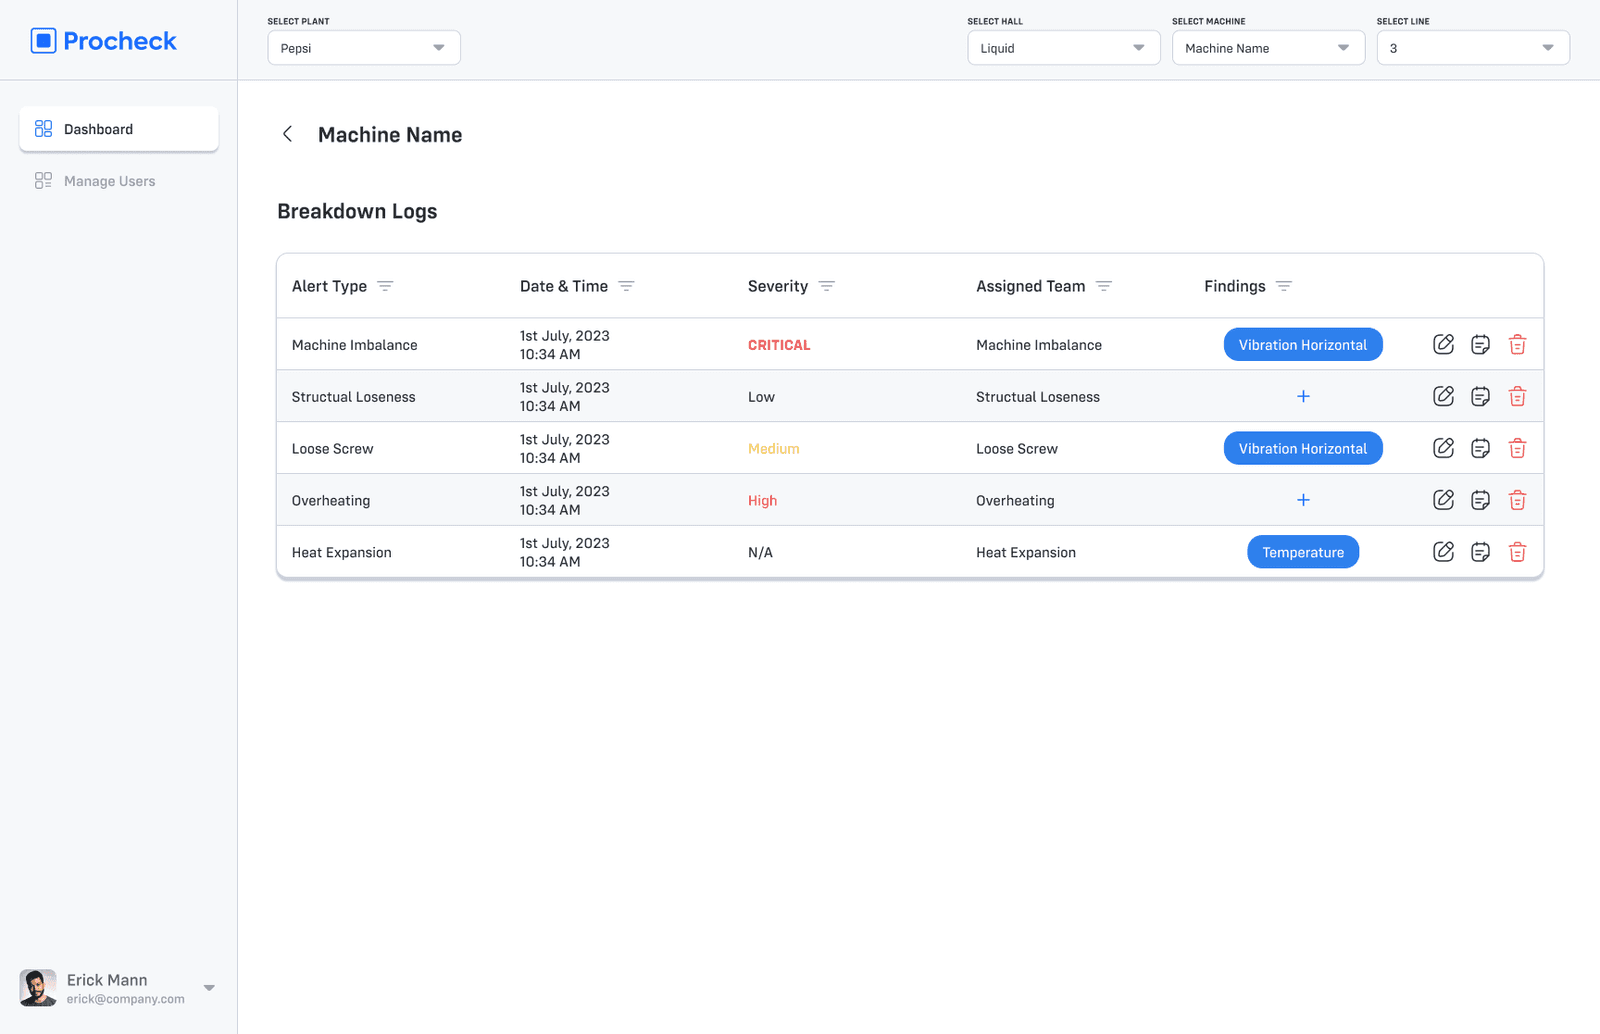Delete the Loose Screw log row
Image resolution: width=1600 pixels, height=1034 pixels.
1517,448
